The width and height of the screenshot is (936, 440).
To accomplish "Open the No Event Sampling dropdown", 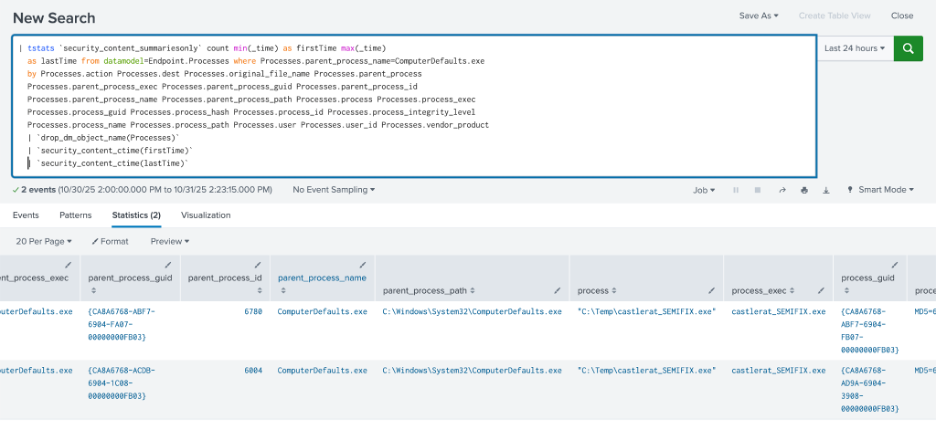I will click(333, 190).
